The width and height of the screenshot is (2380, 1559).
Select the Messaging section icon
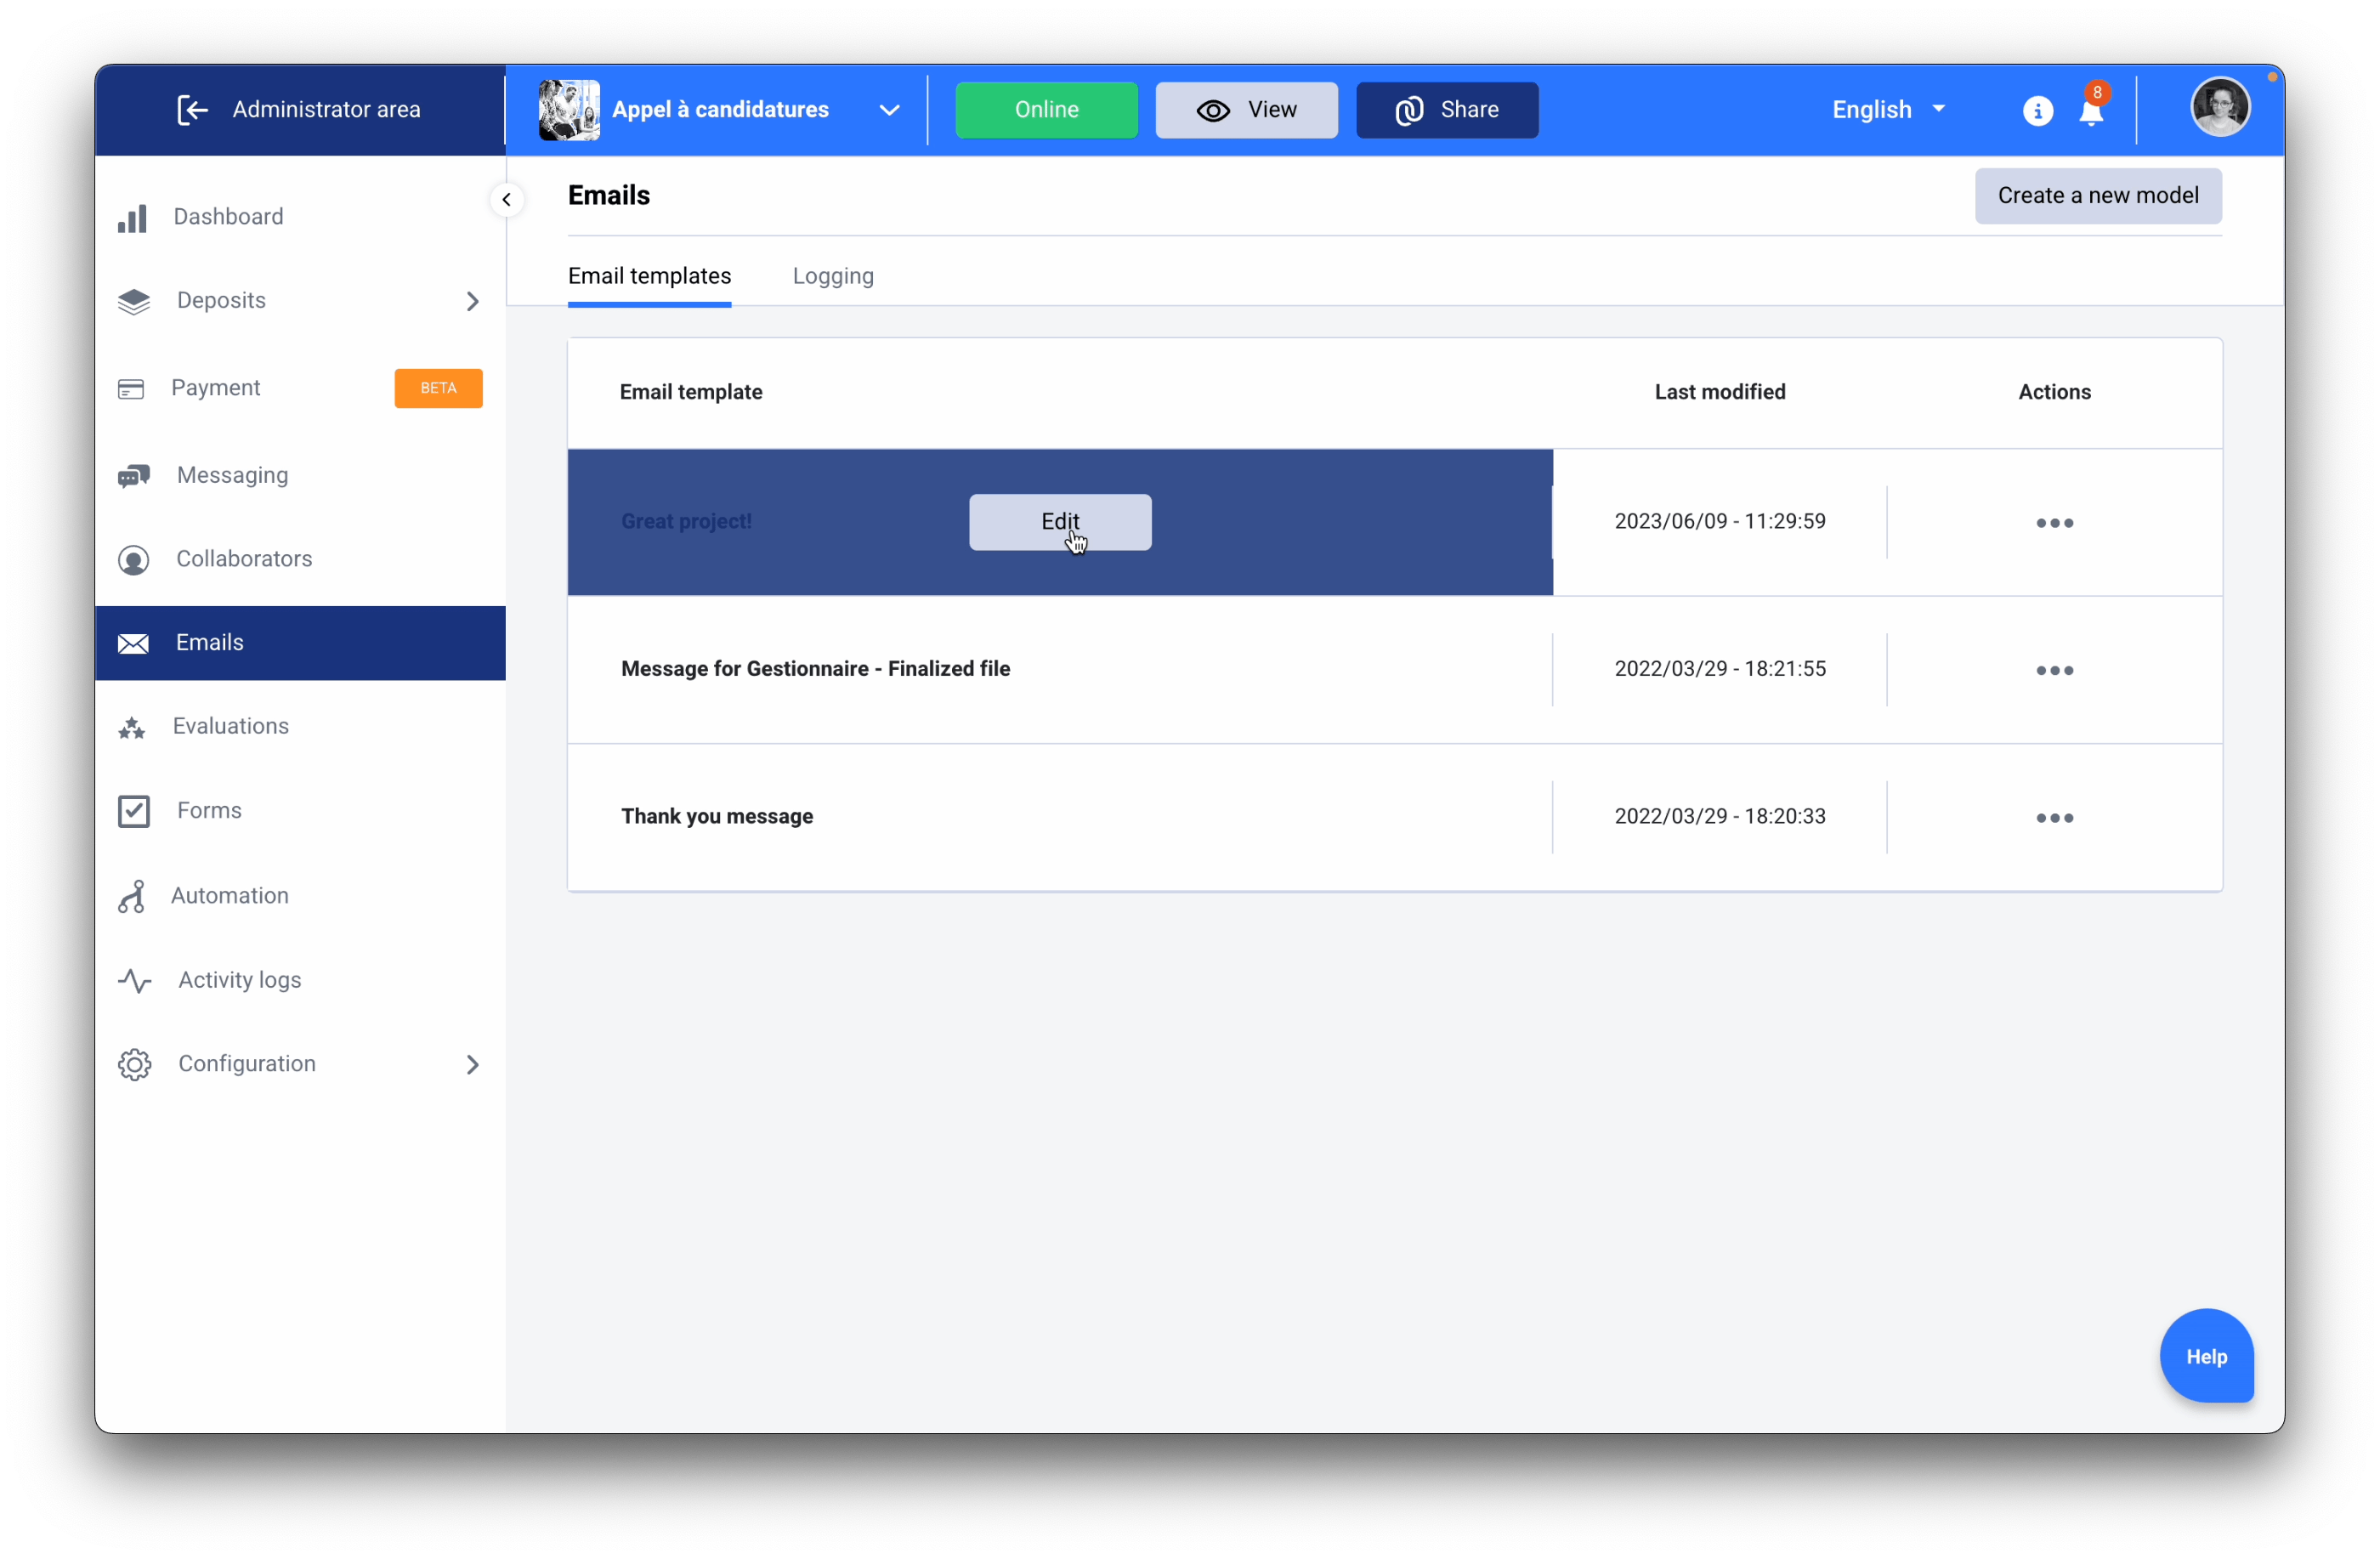tap(134, 475)
